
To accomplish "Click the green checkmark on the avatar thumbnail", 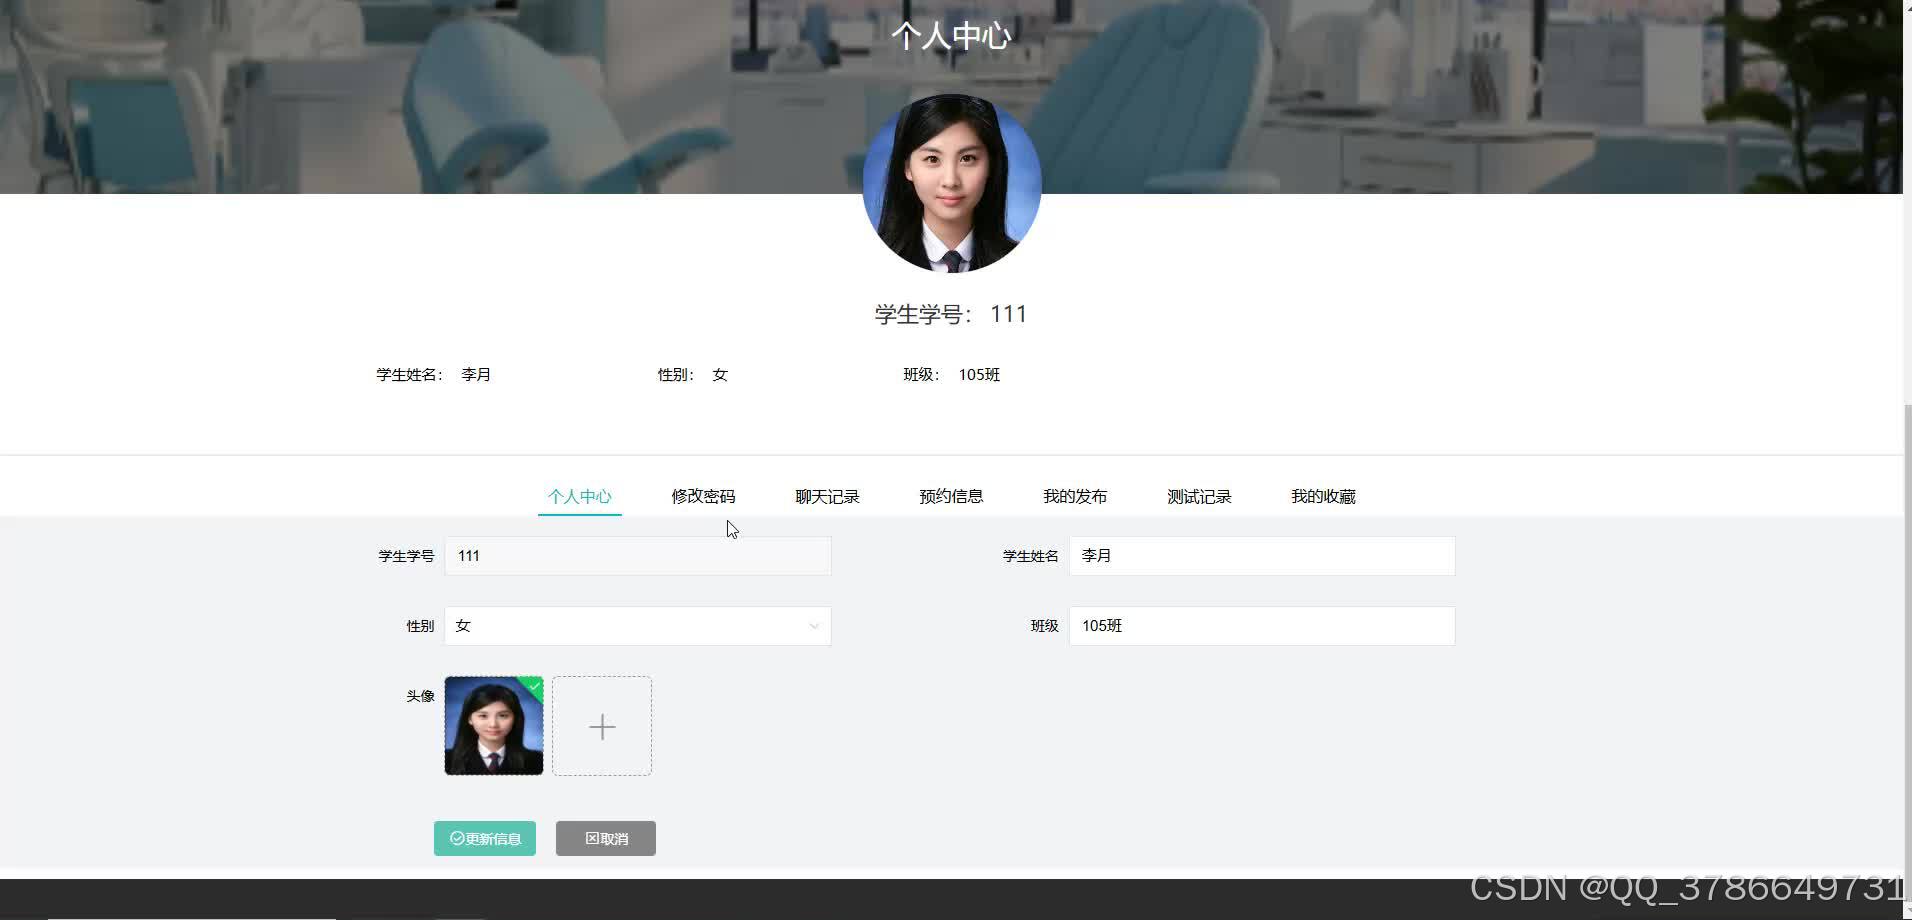I will tap(533, 687).
